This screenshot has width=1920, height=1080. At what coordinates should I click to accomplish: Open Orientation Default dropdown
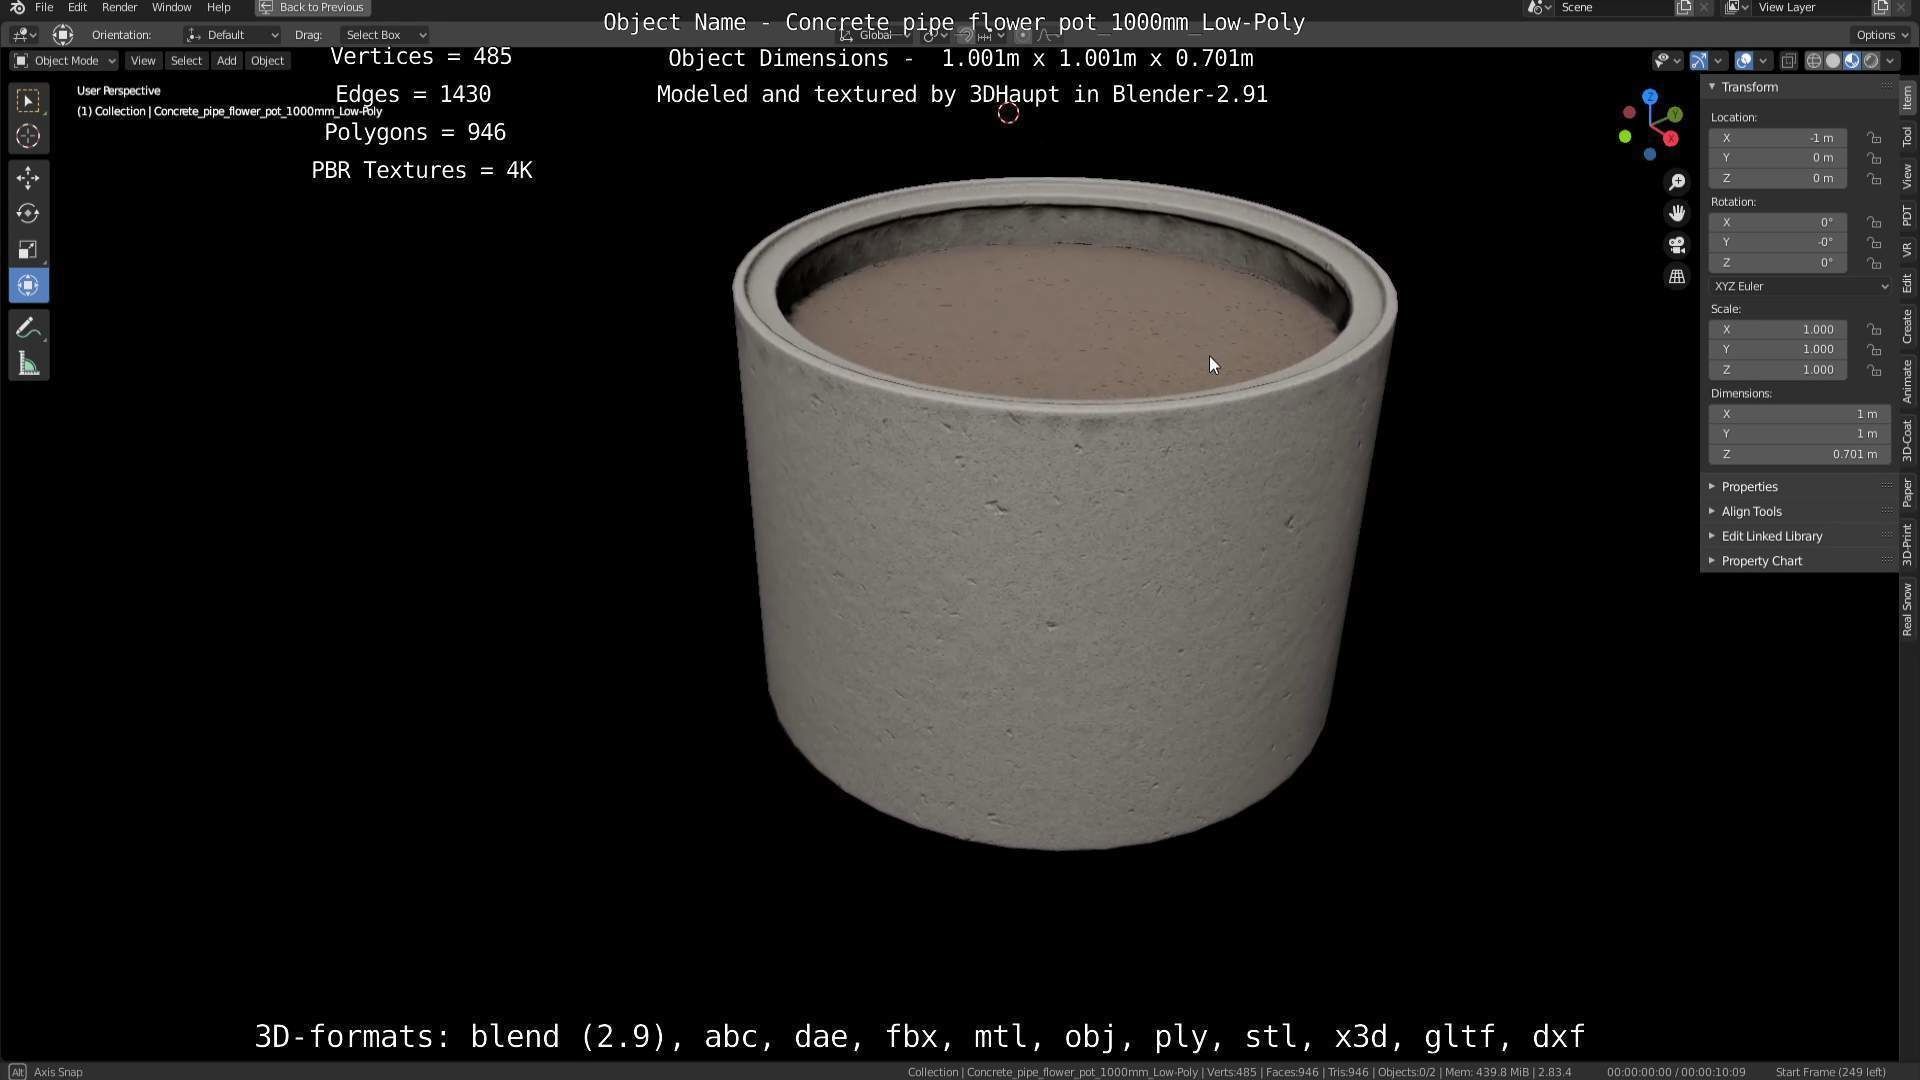pyautogui.click(x=232, y=35)
